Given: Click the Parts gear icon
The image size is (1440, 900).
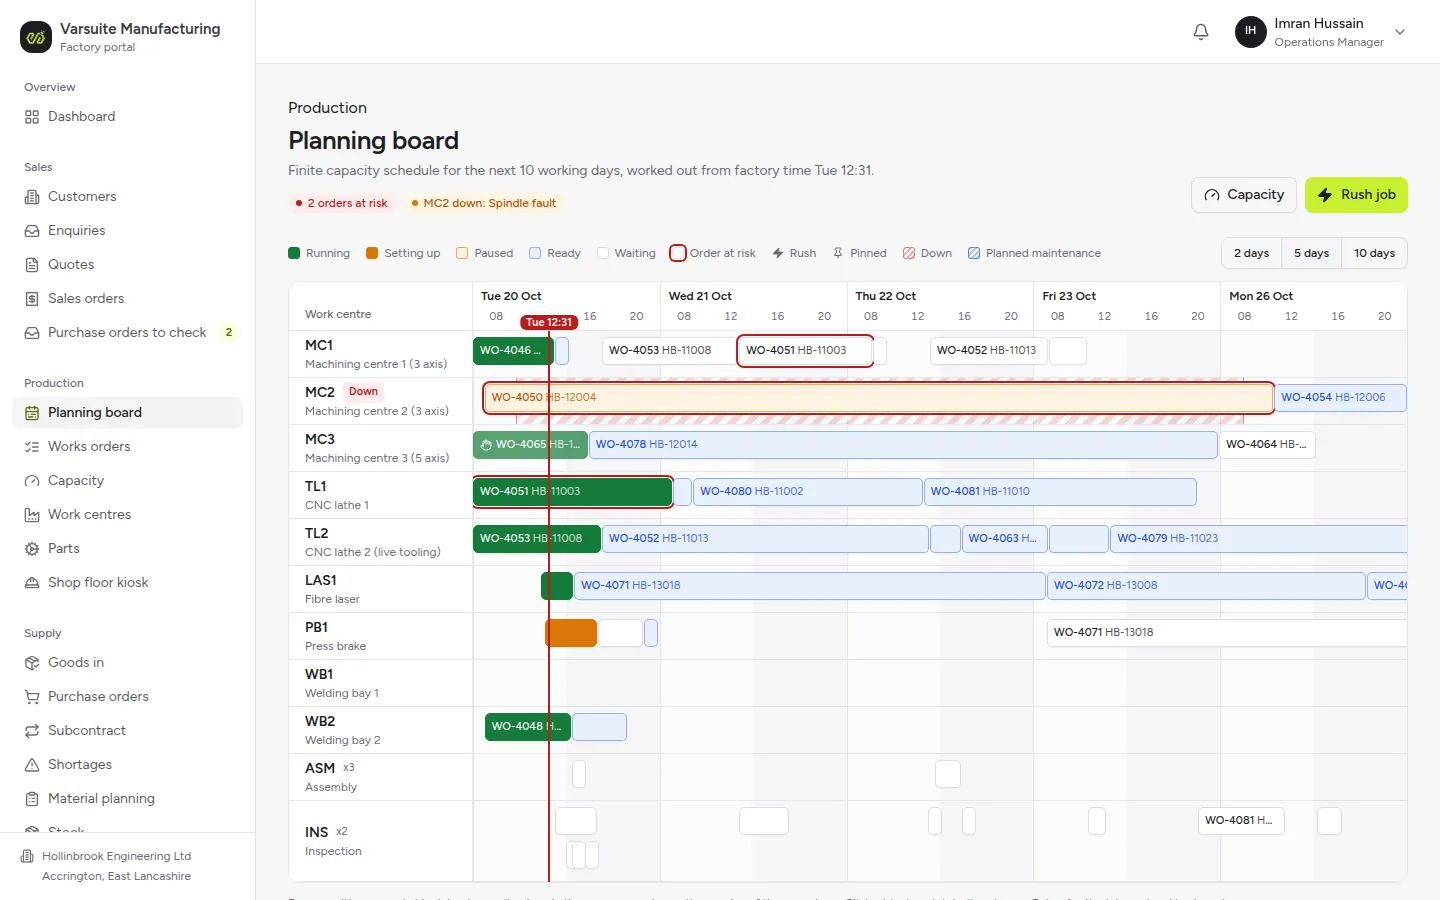Looking at the screenshot, I should click(32, 549).
